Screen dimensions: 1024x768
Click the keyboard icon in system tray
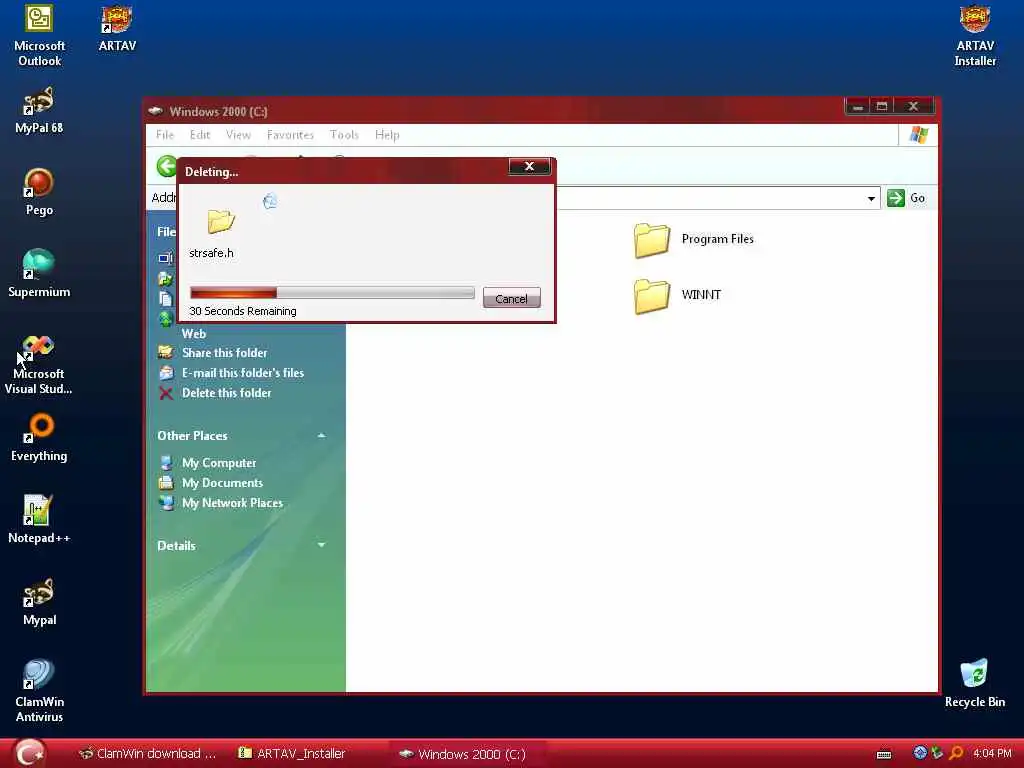click(x=884, y=754)
